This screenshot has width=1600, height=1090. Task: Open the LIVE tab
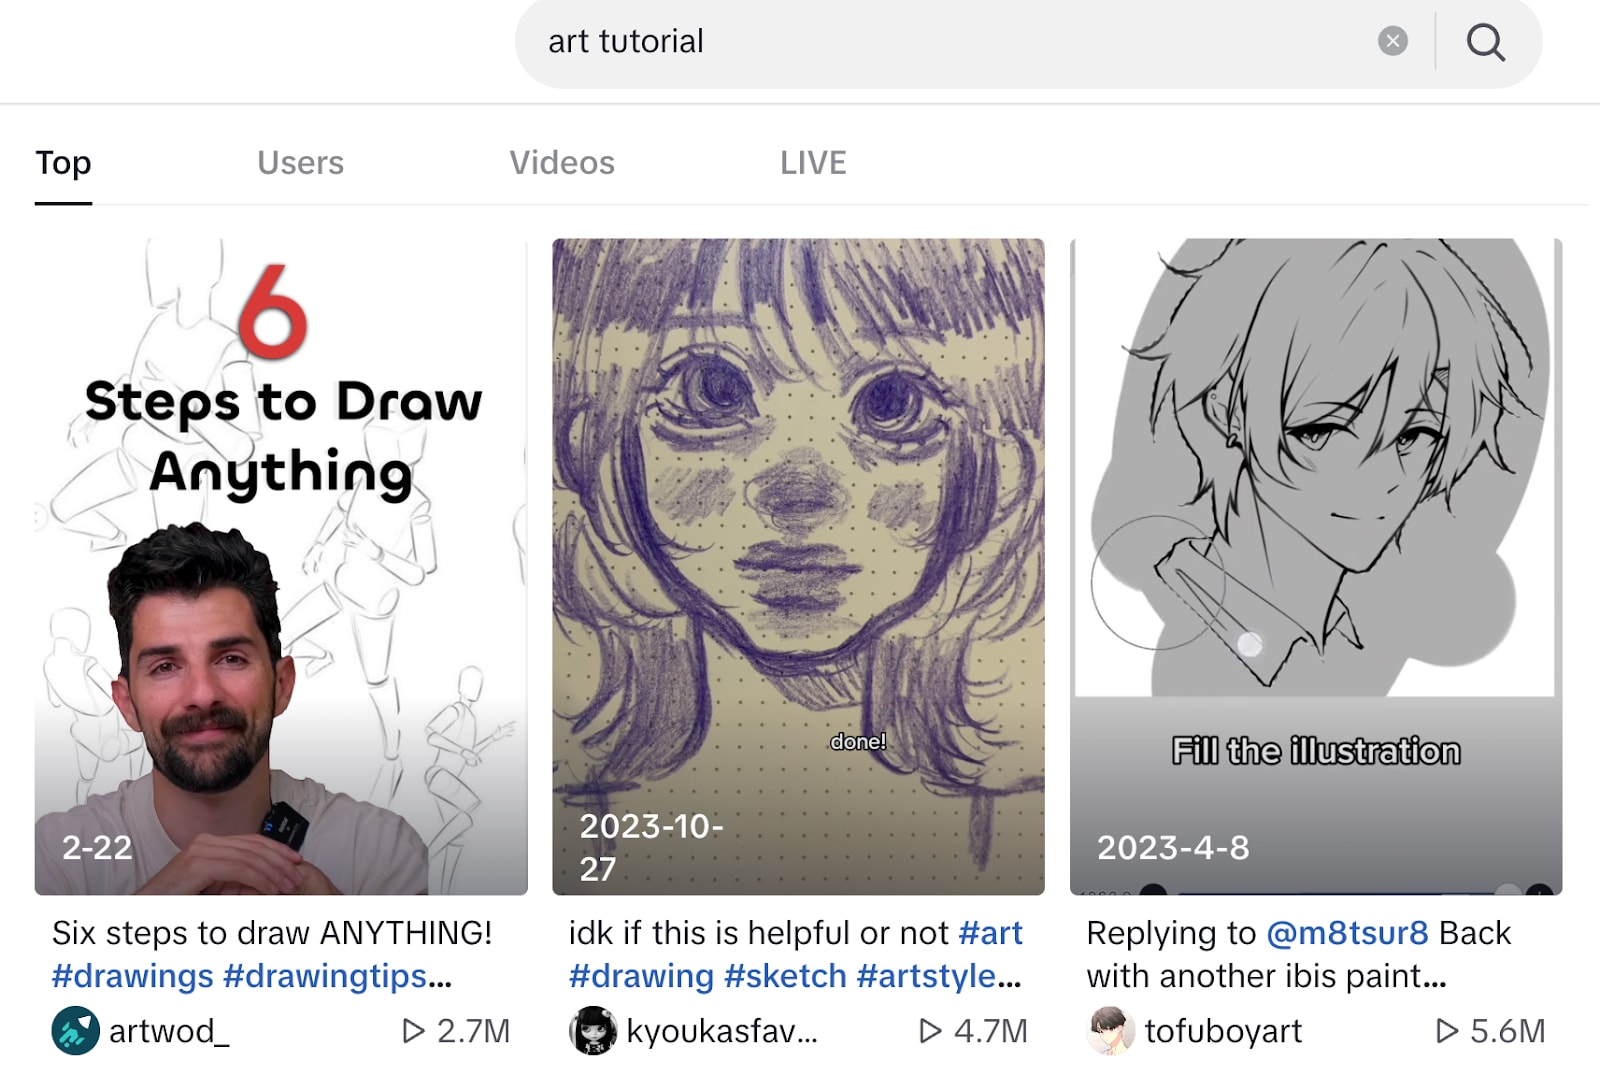pyautogui.click(x=813, y=163)
